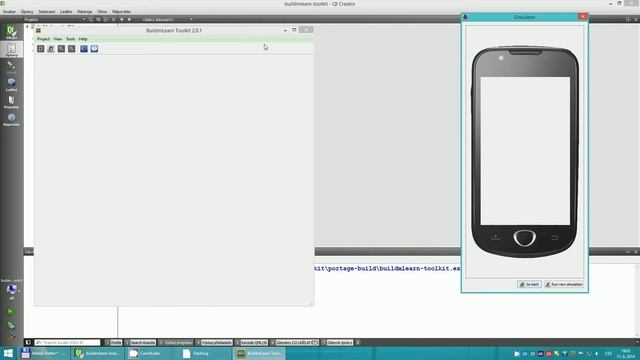
Task: Open Záznamy CO UDĚLAT output pane tab
Action: pyautogui.click(x=295, y=342)
